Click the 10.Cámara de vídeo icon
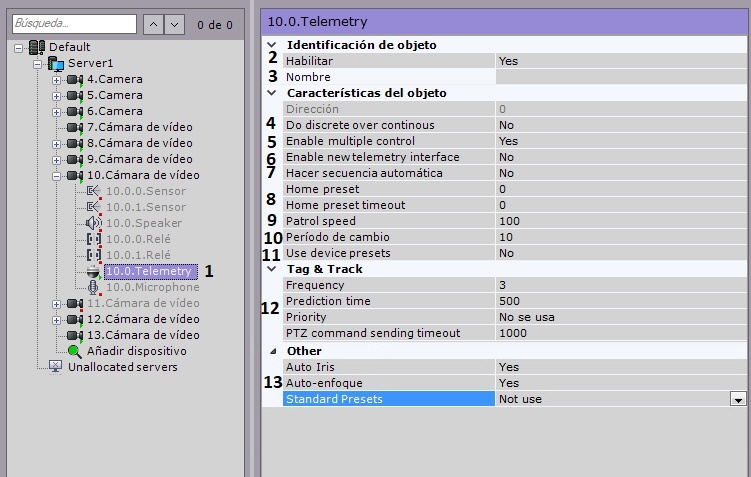751x477 pixels. tap(75, 175)
